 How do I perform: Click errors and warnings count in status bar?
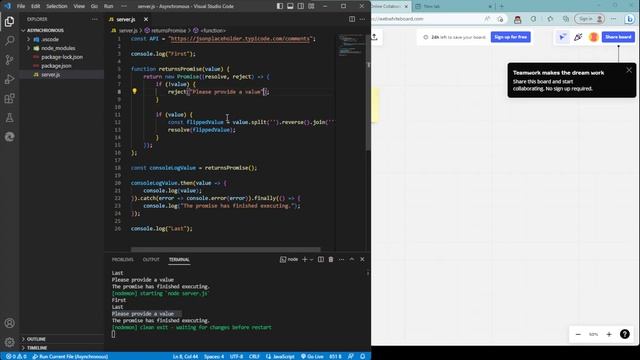click(x=16, y=356)
